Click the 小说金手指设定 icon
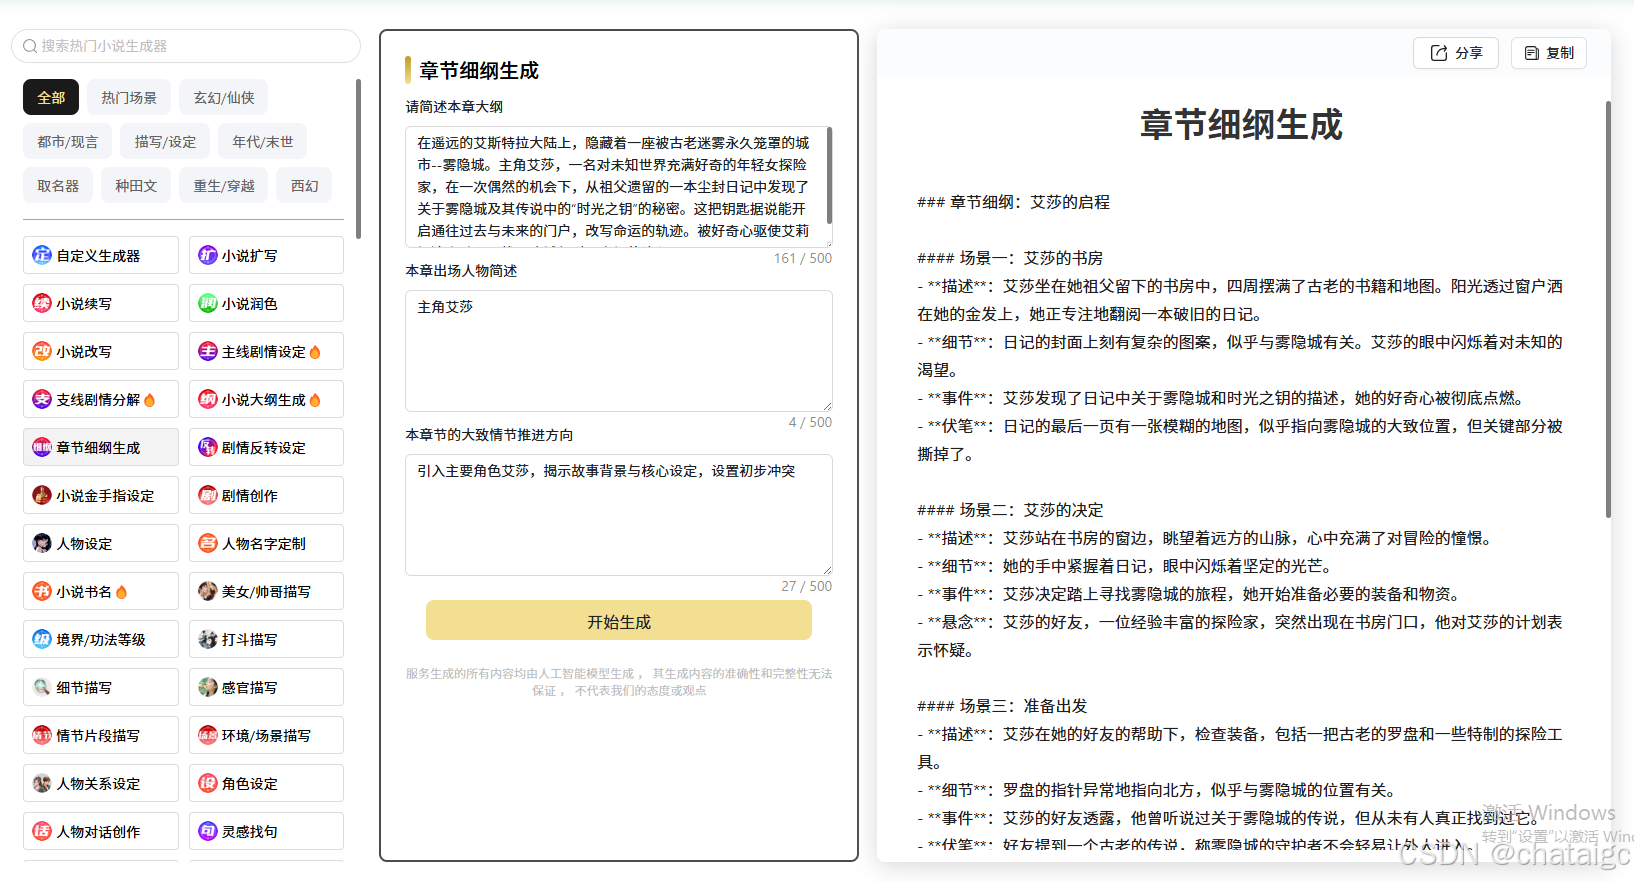The image size is (1634, 882). pos(42,495)
